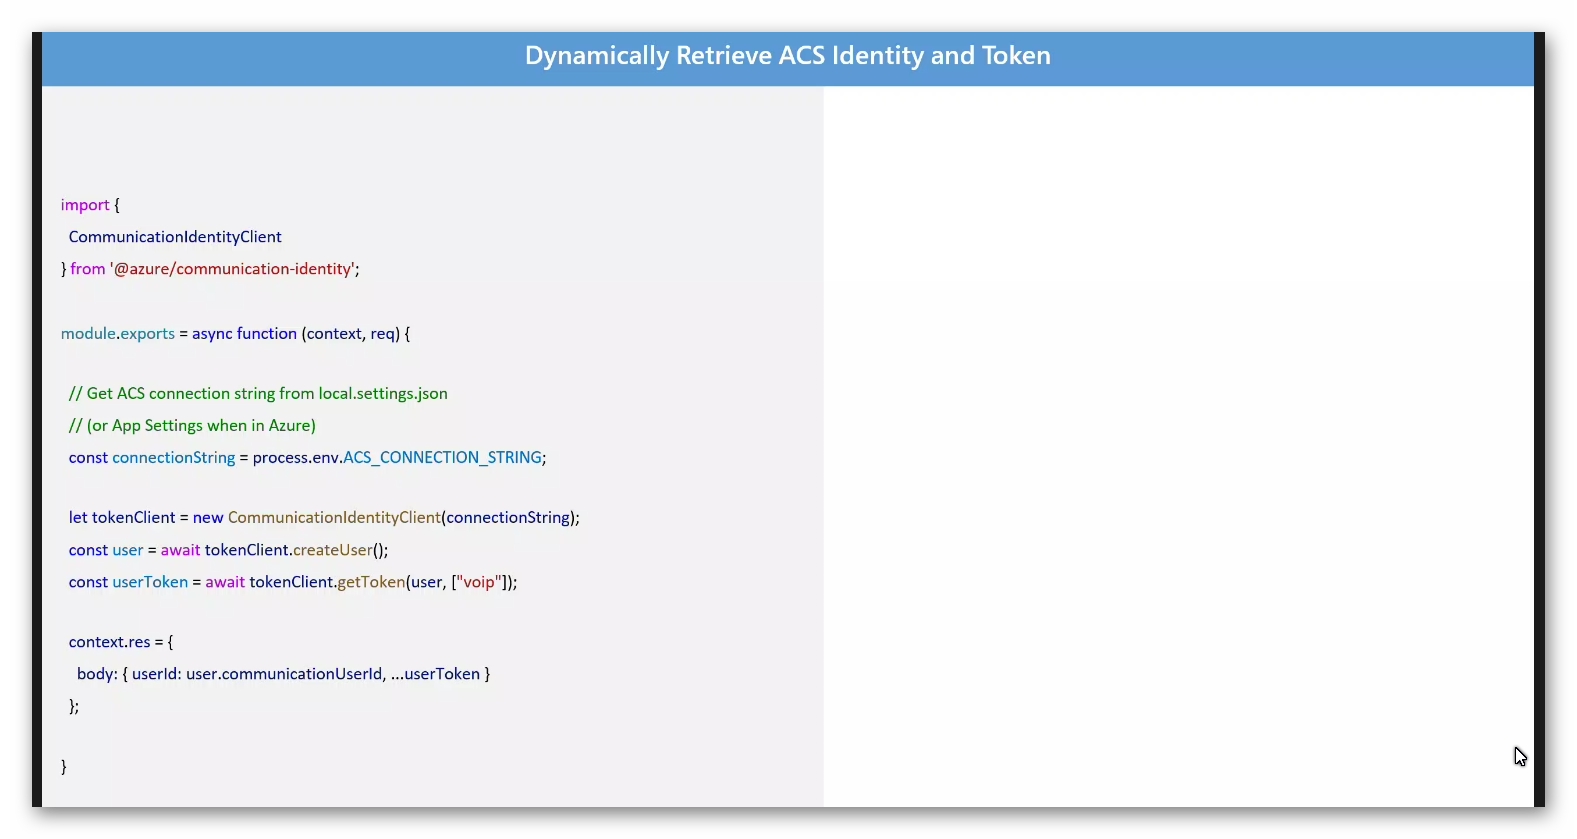The image size is (1577, 839).
Task: Click the userToken constant name
Action: (x=150, y=582)
